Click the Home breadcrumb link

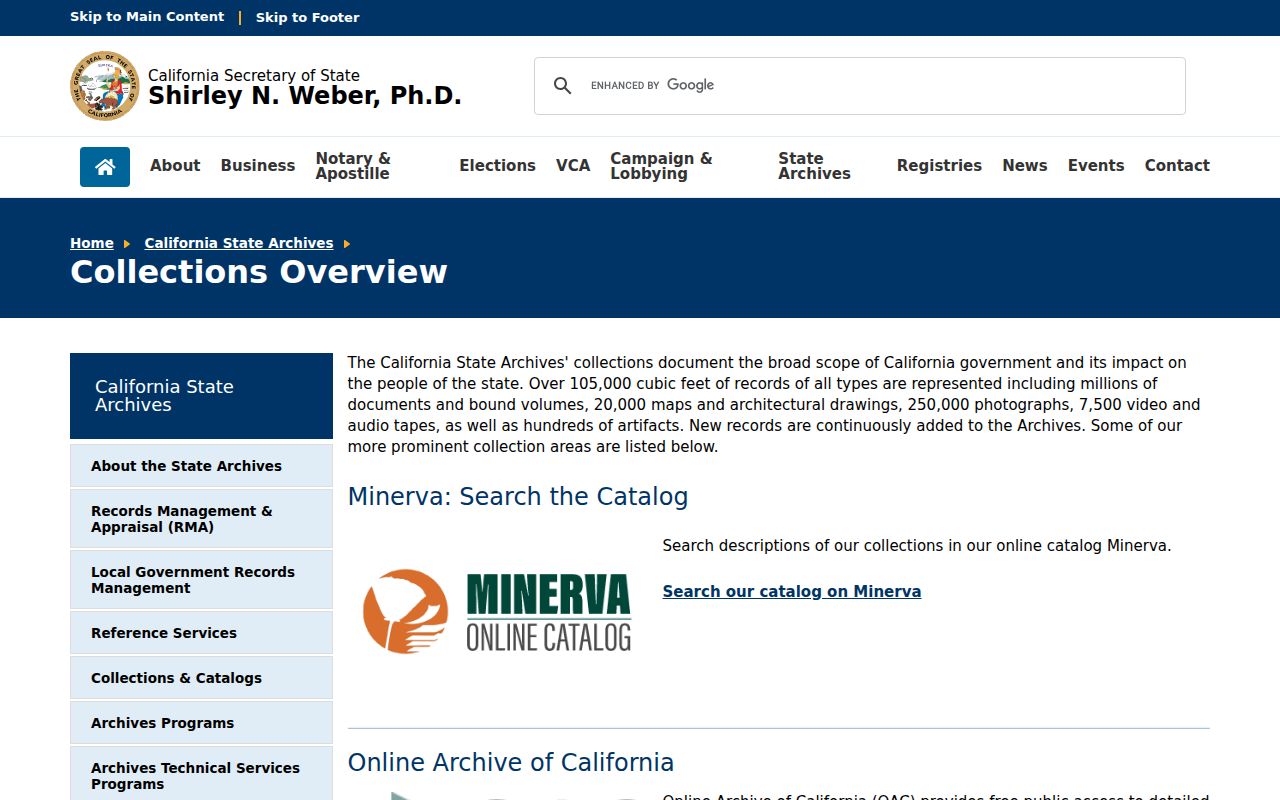[92, 243]
